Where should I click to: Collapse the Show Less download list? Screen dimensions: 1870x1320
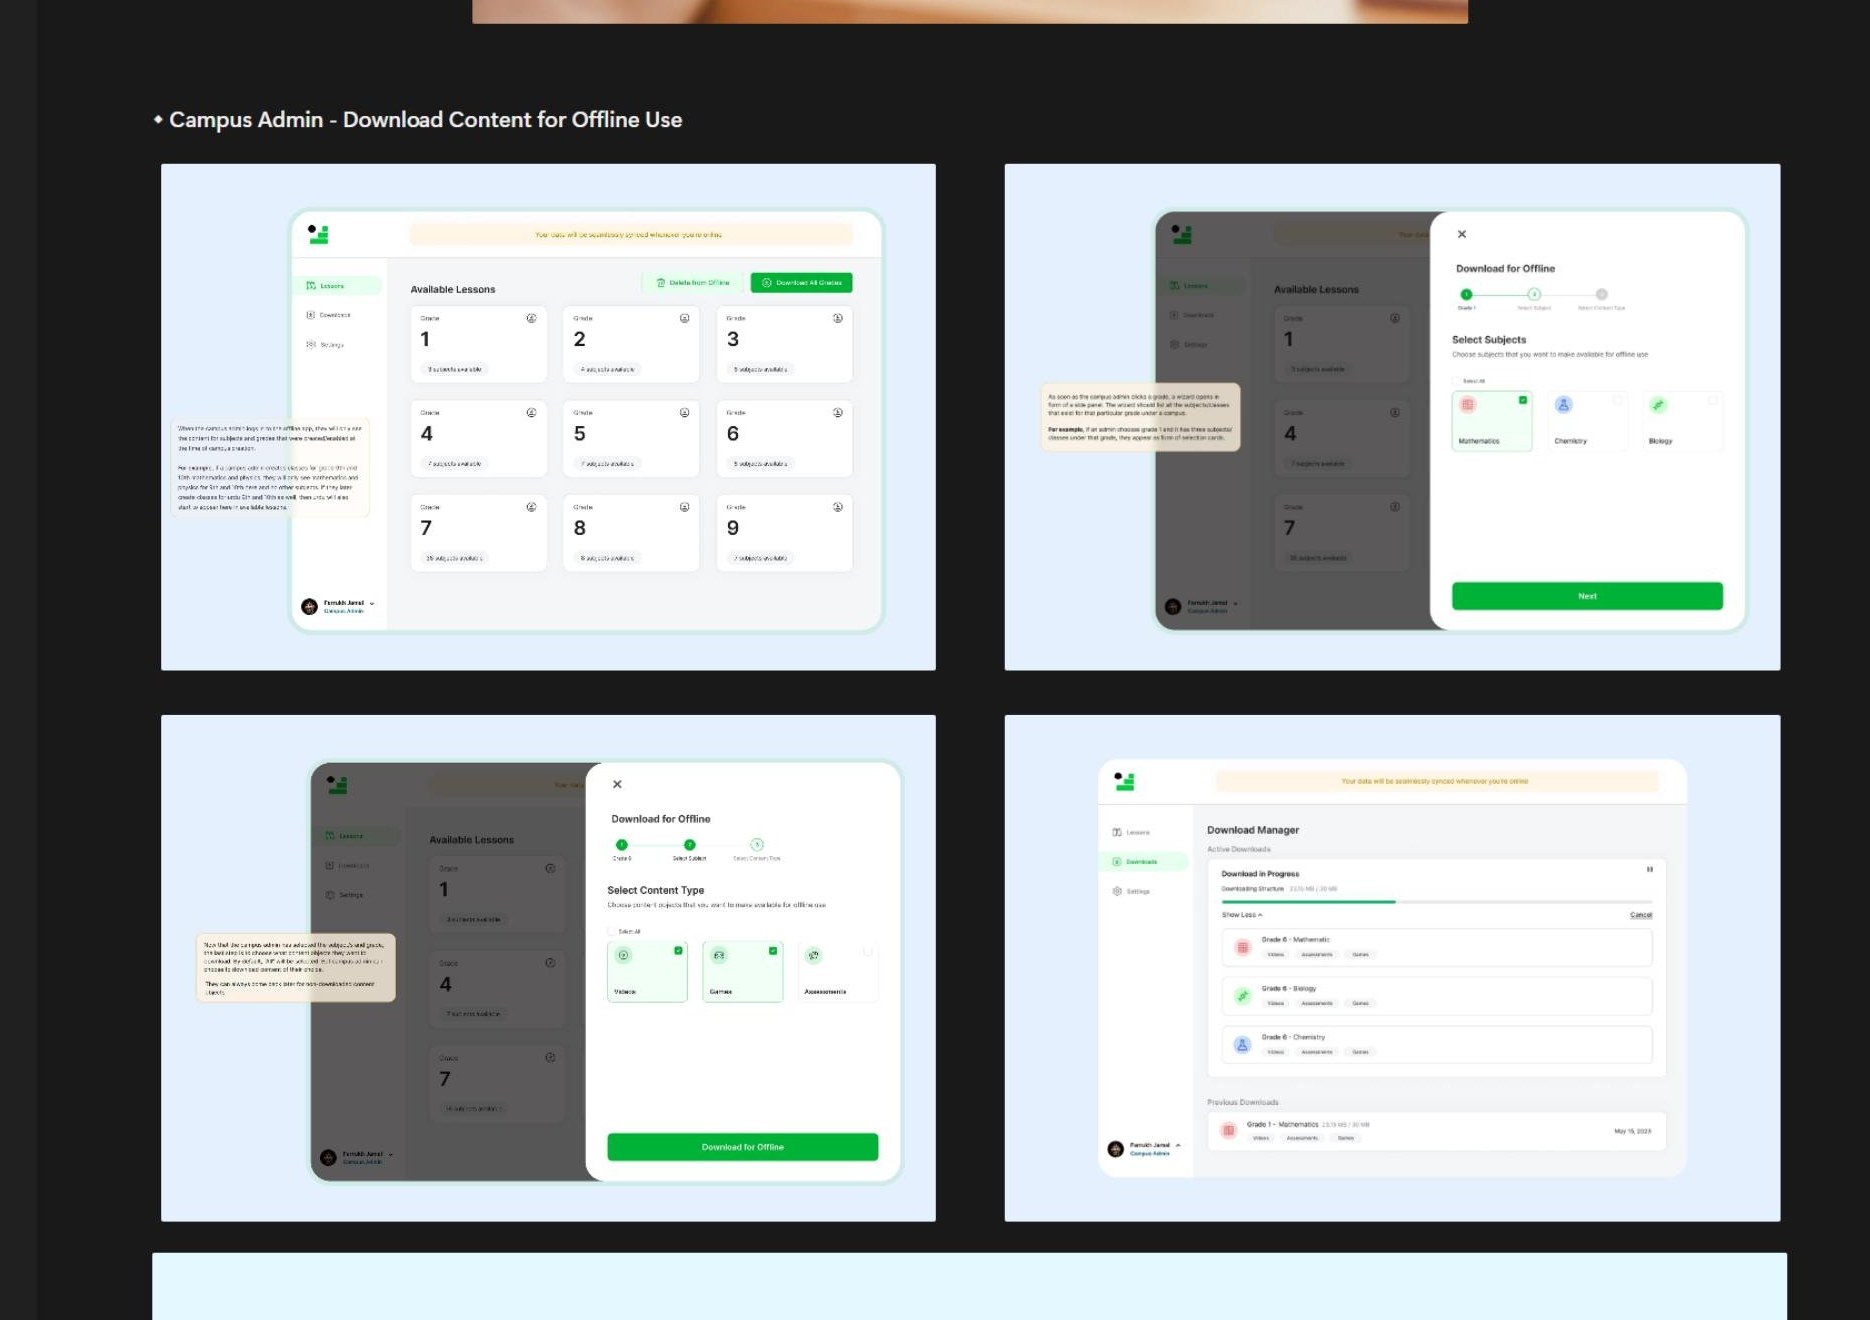[x=1242, y=915]
